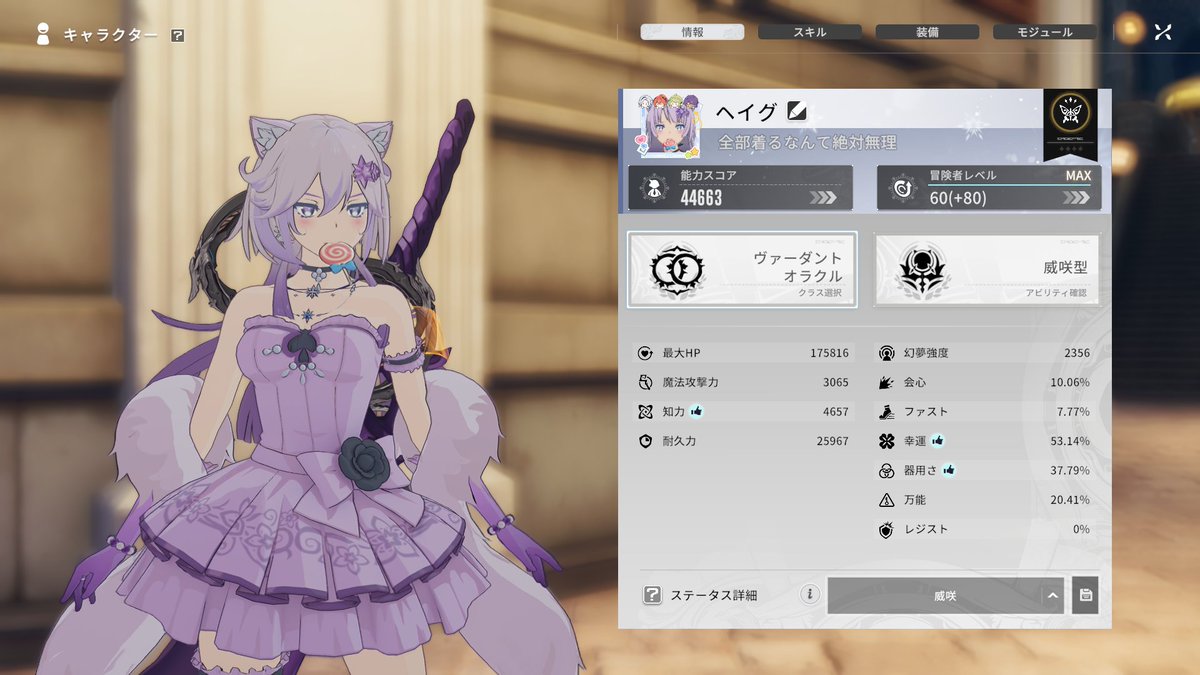Click the thumbs-up badge beside 器用さ
This screenshot has width=1200, height=675.
(948, 470)
